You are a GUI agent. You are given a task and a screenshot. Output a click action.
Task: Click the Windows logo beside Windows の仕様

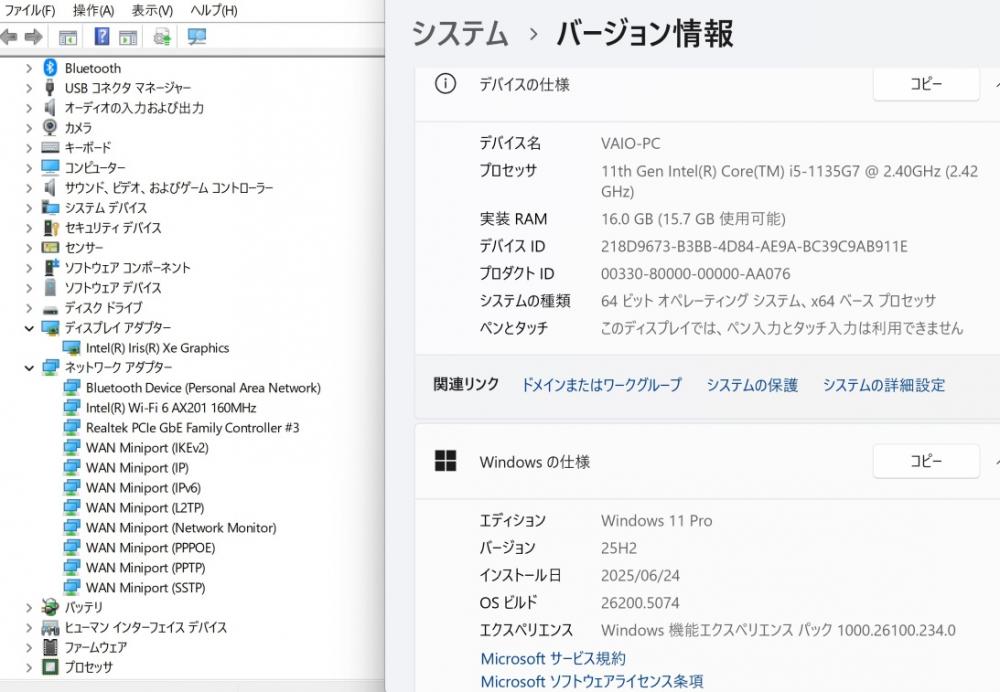[445, 460]
